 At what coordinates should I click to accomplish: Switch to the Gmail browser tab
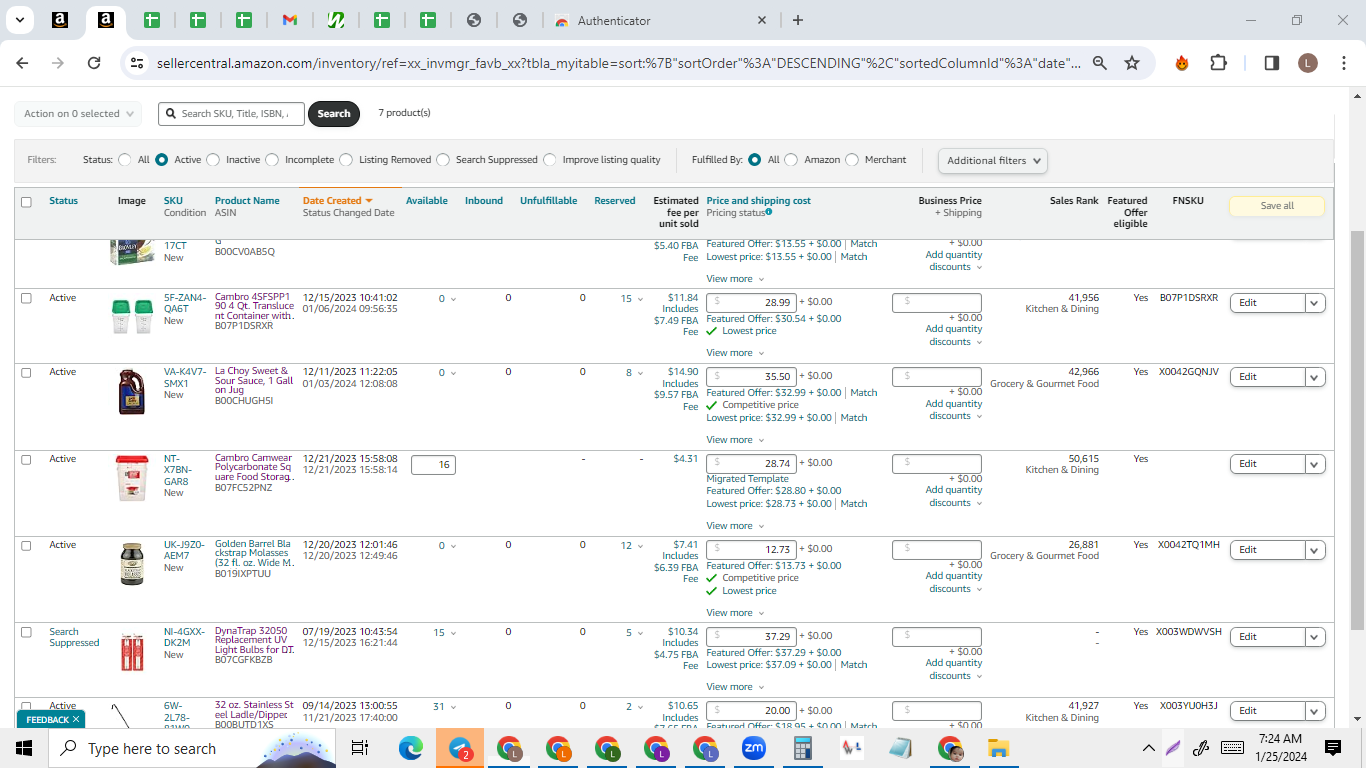290,20
